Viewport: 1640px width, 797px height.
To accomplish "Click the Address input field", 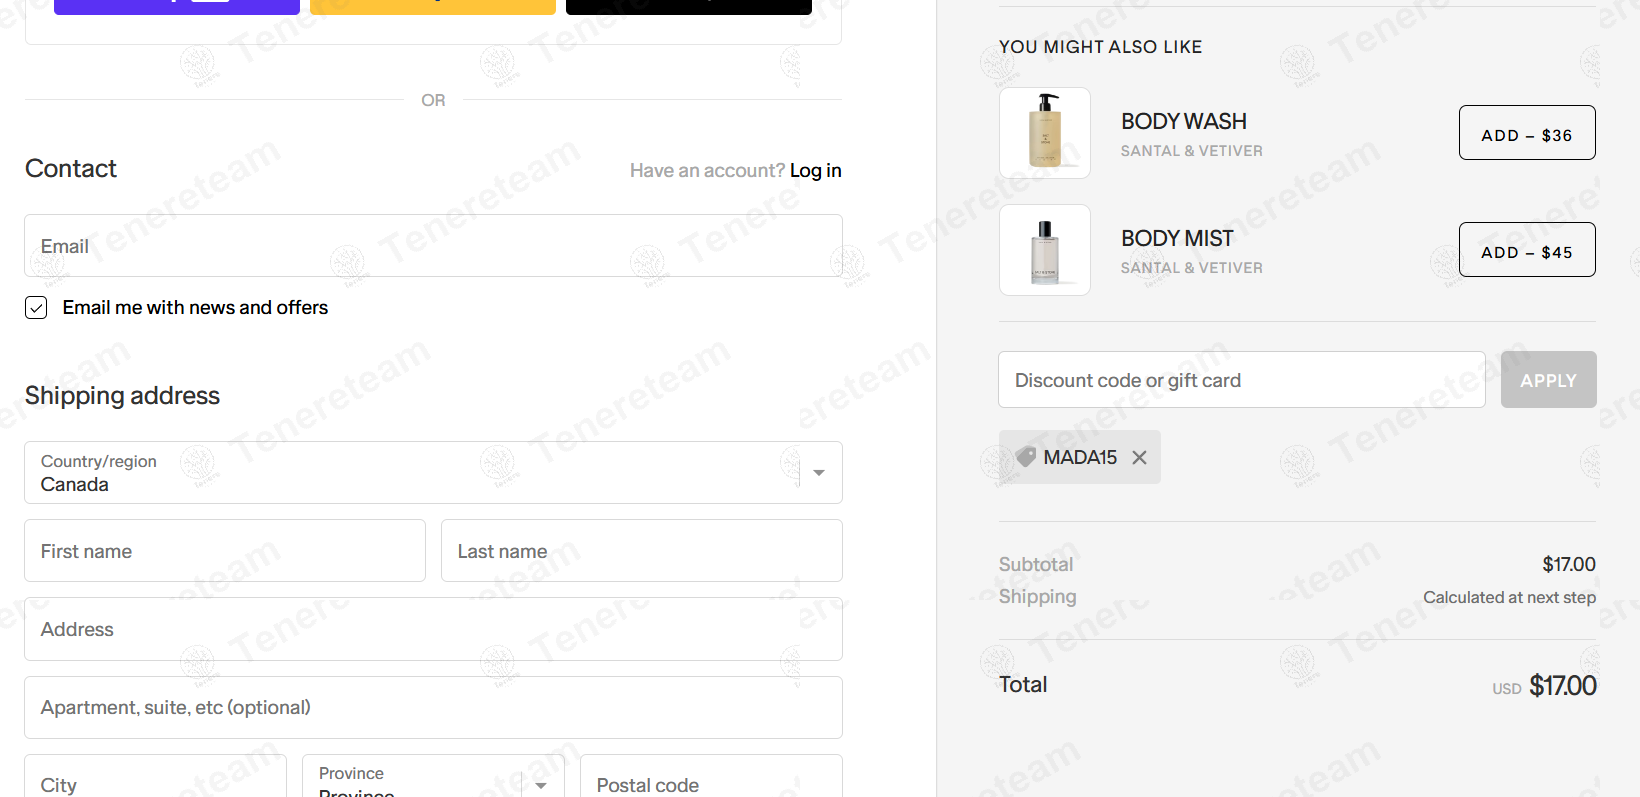I will 433,629.
